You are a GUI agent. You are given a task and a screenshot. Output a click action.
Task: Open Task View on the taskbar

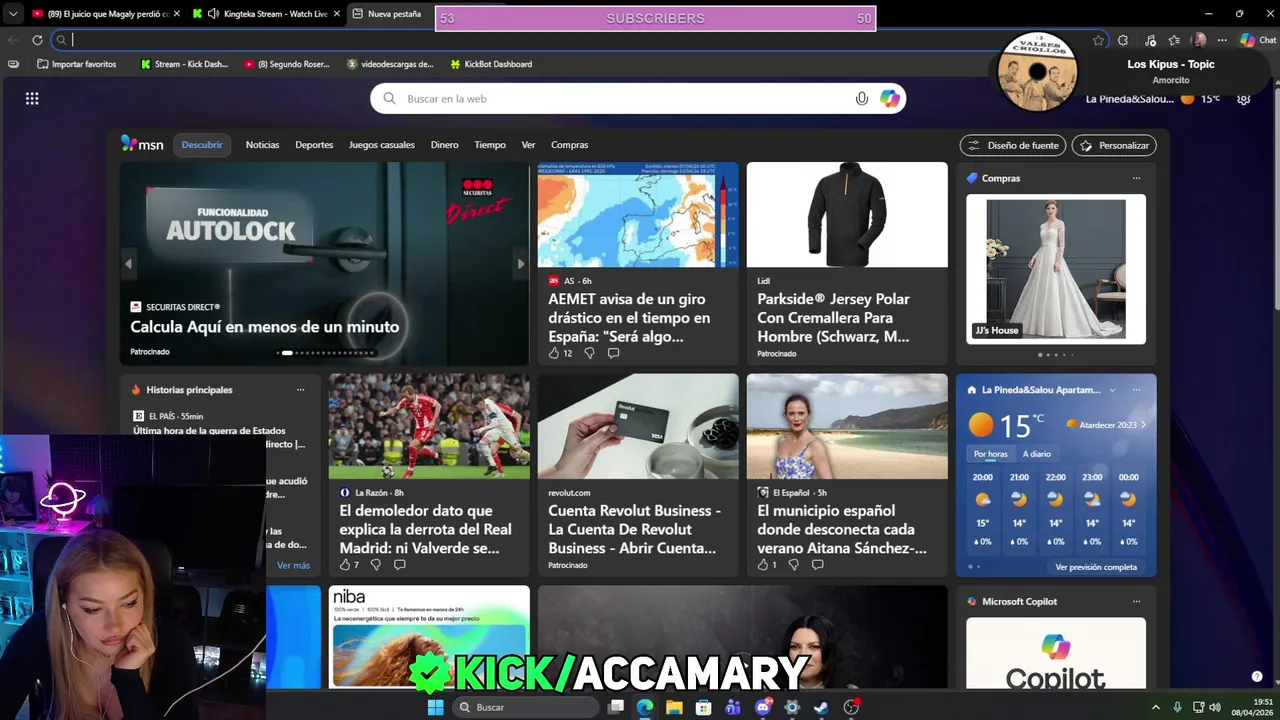tap(616, 707)
